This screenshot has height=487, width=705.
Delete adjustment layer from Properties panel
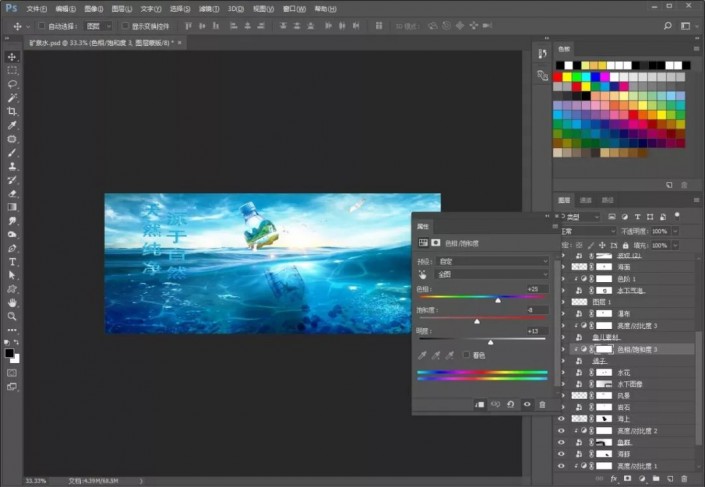pyautogui.click(x=542, y=404)
